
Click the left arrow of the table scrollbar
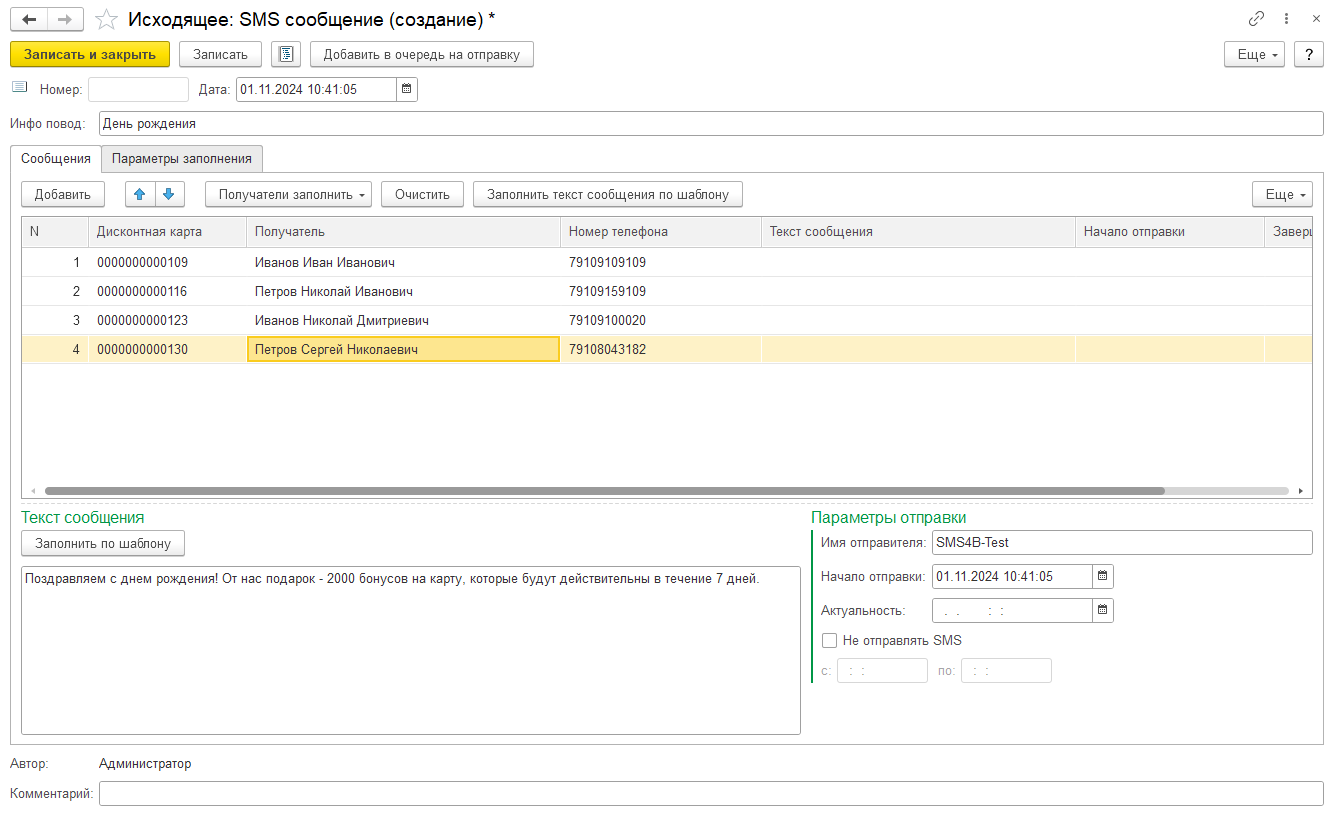tap(33, 491)
